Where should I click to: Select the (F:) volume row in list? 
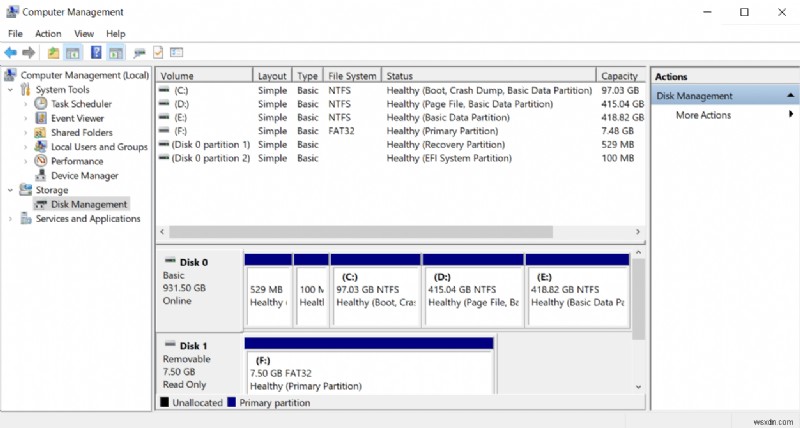[401, 131]
